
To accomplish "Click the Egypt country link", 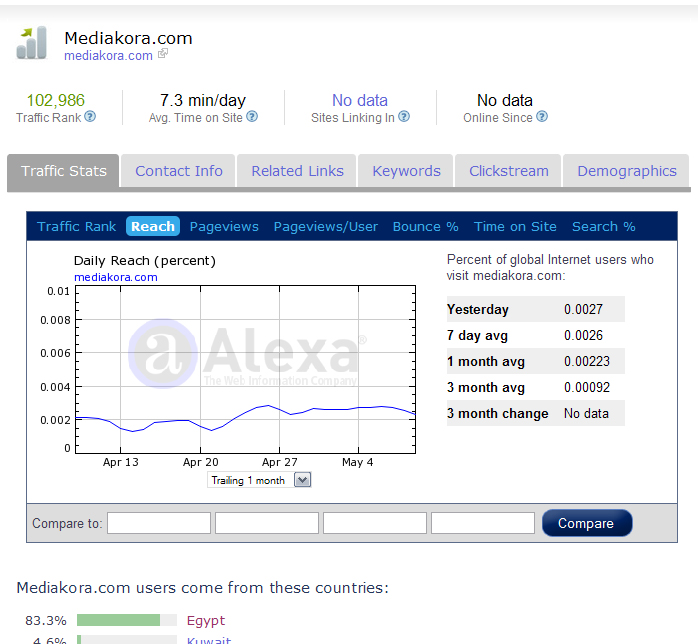I will (x=206, y=621).
